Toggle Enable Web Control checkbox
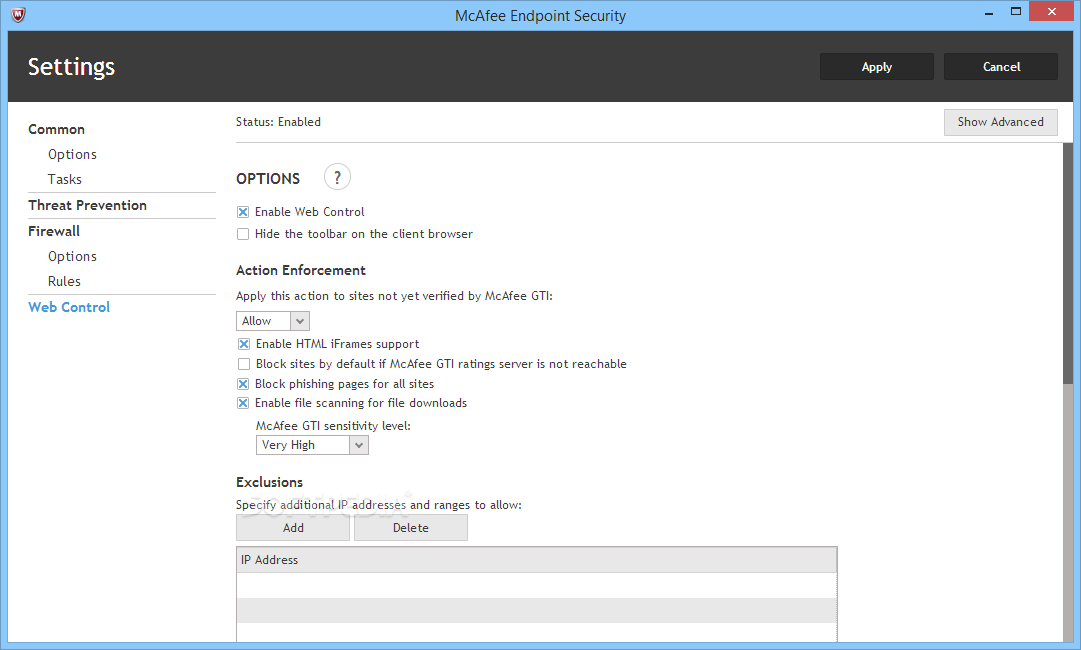 (x=243, y=212)
